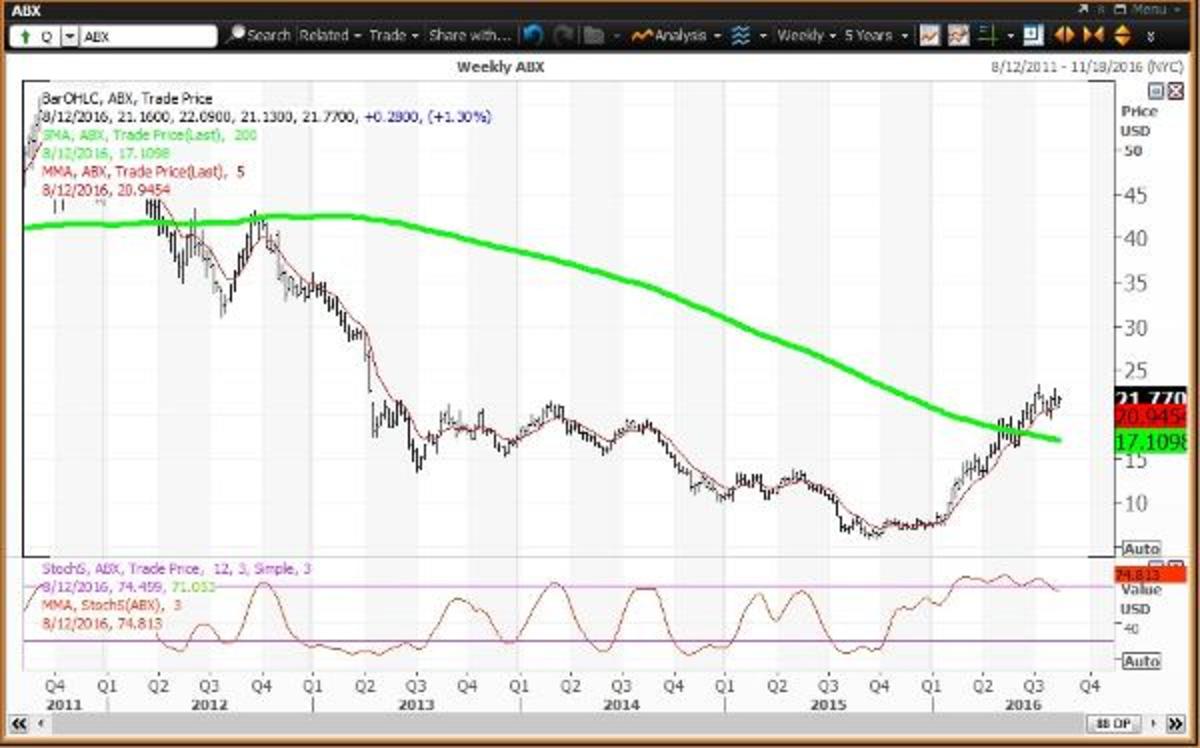1200x748 pixels.
Task: Toggle the green crosshair cursor tool
Action: tap(991, 35)
